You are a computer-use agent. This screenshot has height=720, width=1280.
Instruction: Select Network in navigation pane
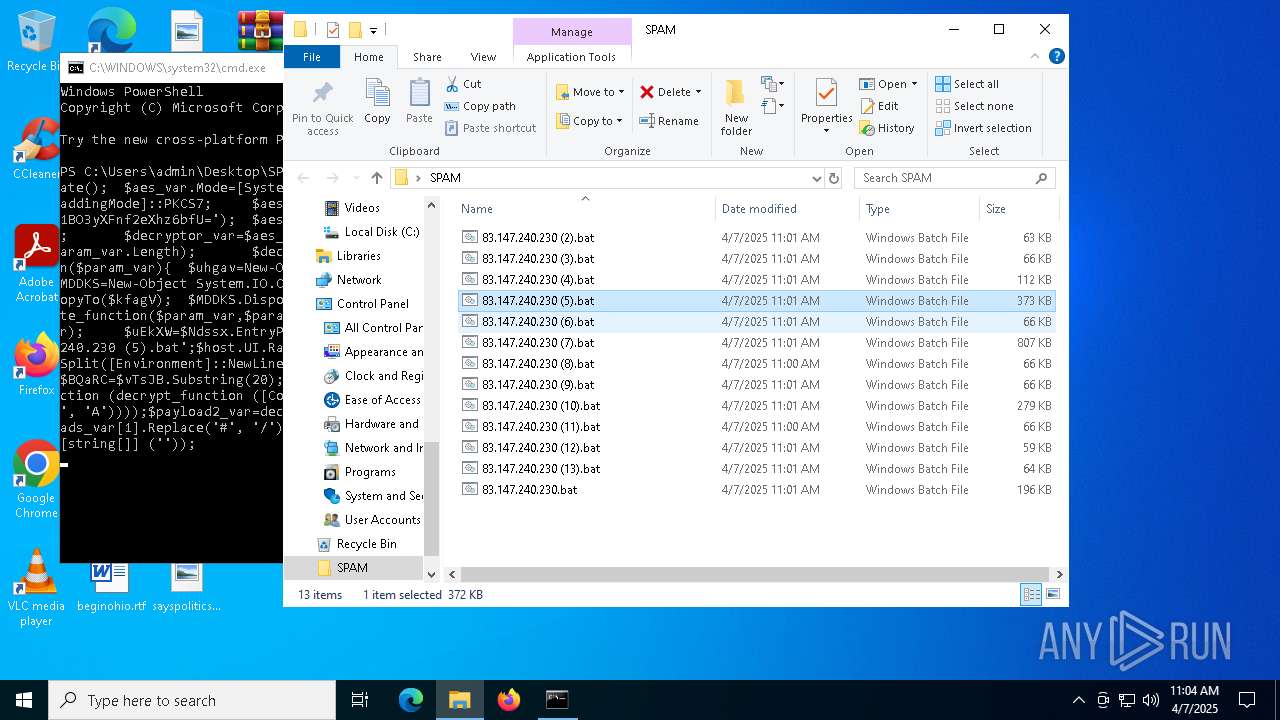tap(349, 280)
